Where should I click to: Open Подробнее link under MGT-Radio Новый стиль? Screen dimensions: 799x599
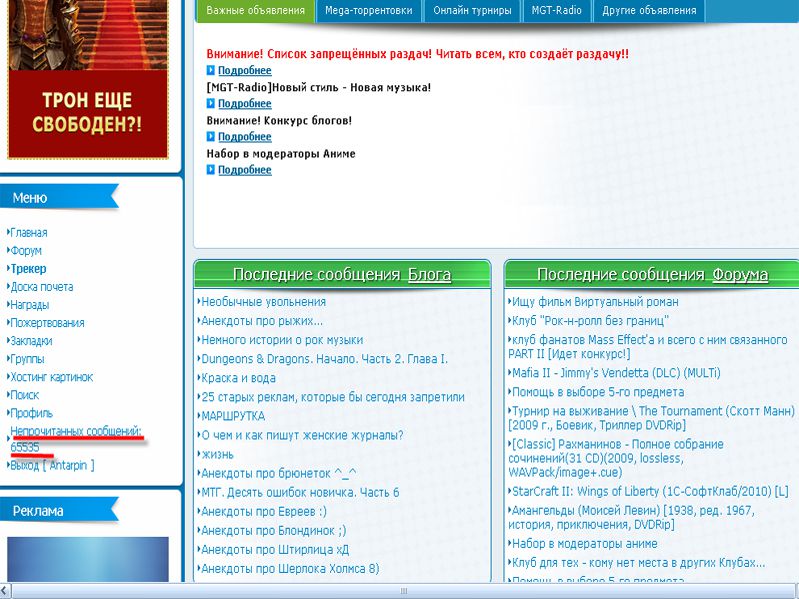click(244, 104)
